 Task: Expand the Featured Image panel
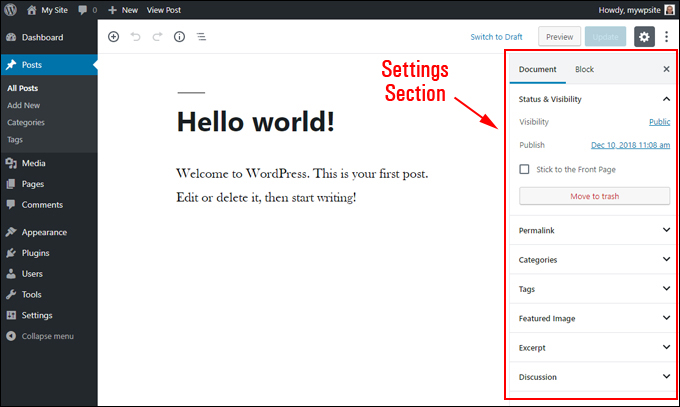point(592,318)
